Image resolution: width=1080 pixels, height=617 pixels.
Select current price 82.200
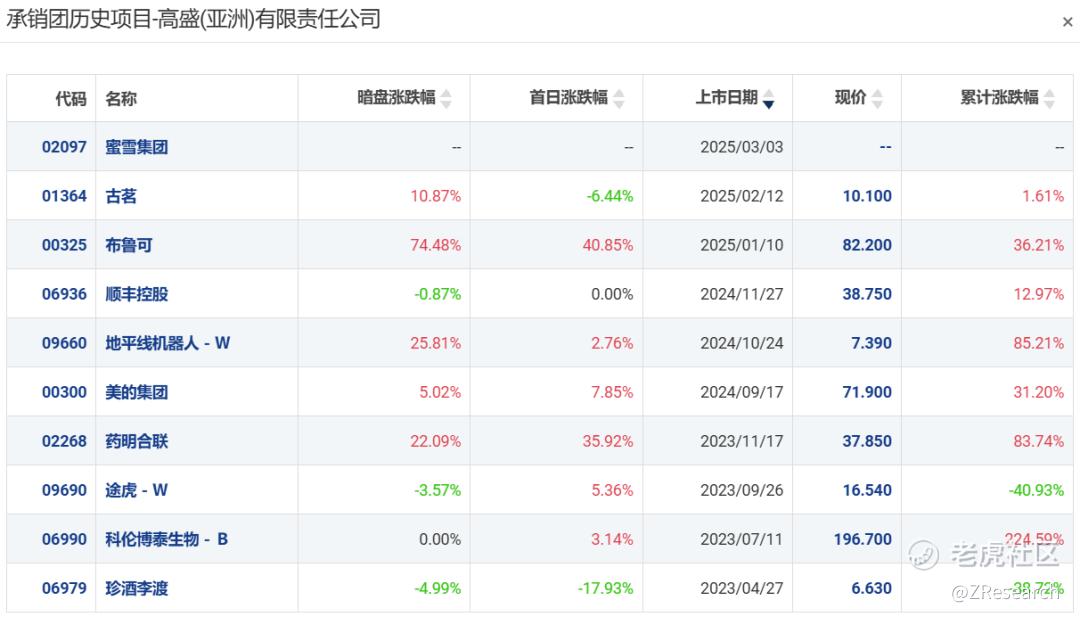pyautogui.click(x=867, y=244)
